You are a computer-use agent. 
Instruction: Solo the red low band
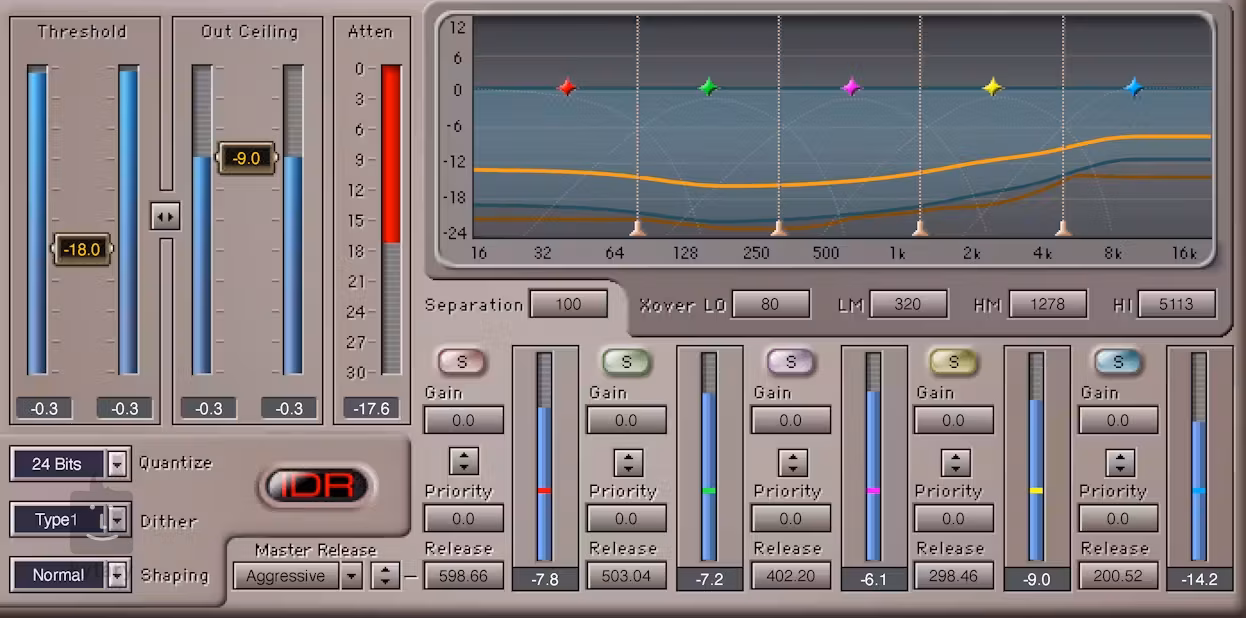pos(462,362)
